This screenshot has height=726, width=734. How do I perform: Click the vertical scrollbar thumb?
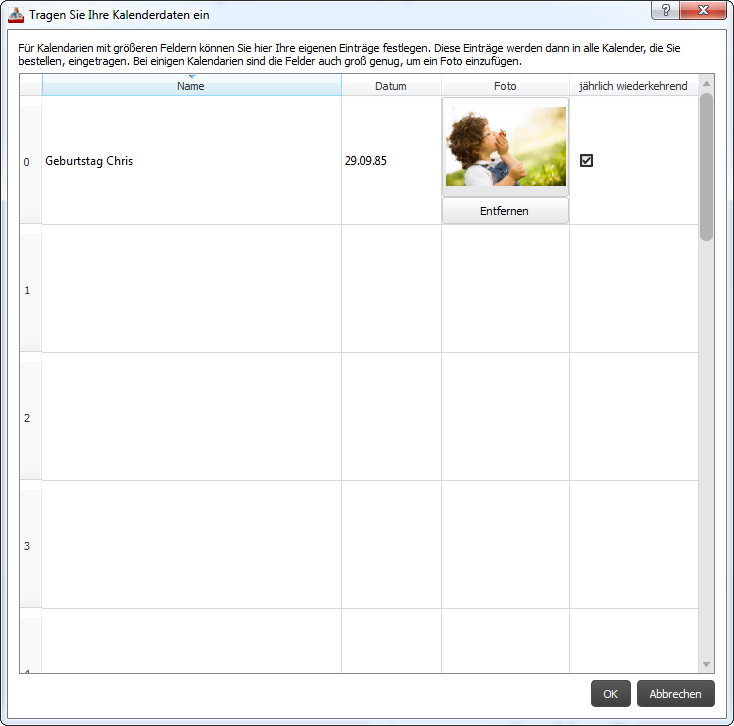(x=706, y=167)
